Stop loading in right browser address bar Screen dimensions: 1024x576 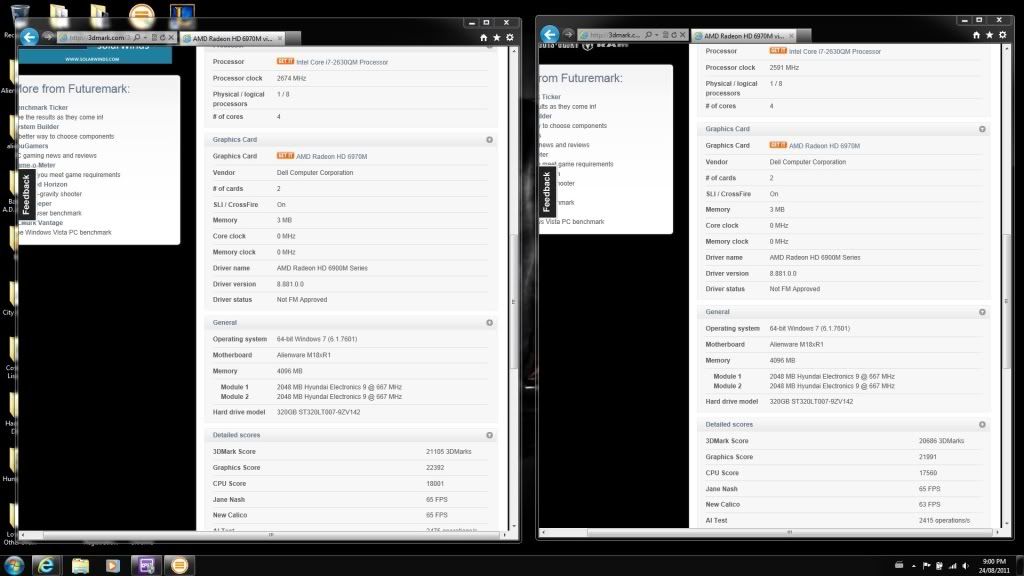pyautogui.click(x=682, y=35)
